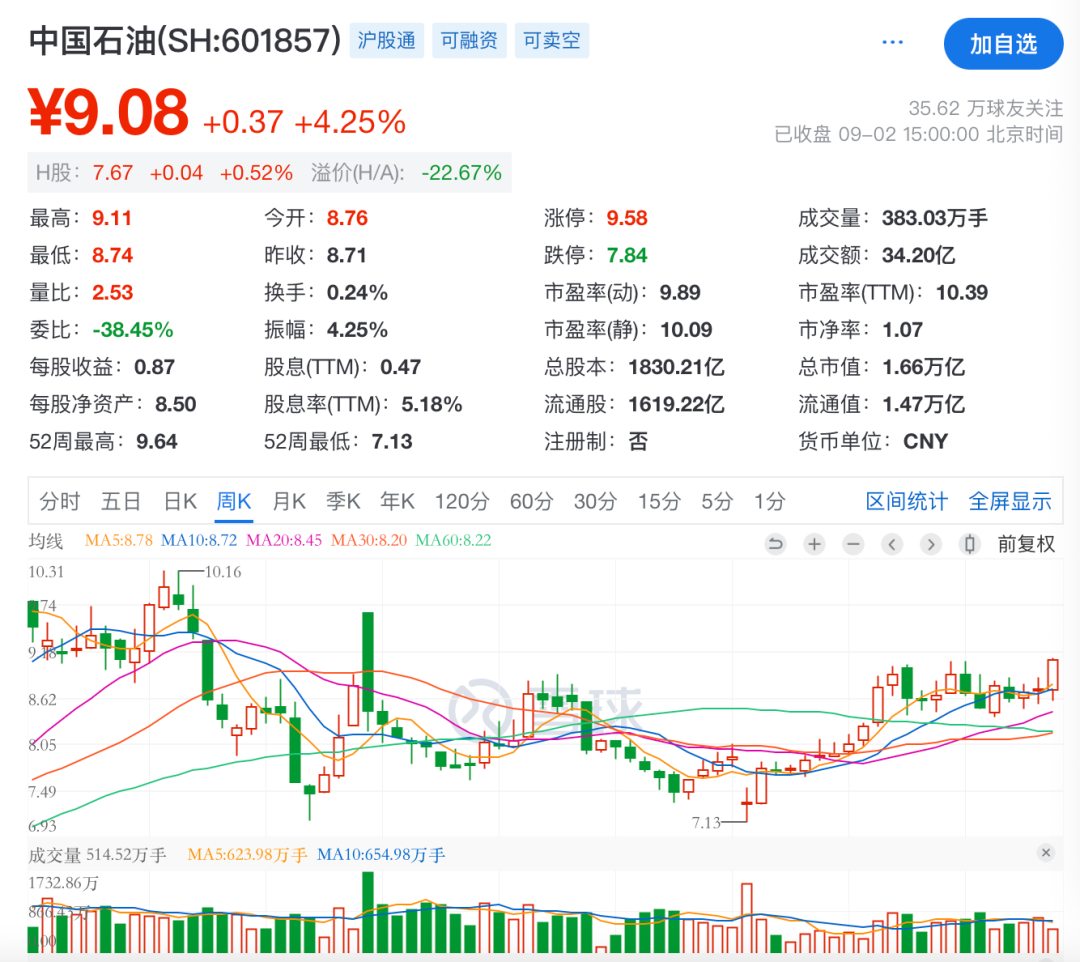Click the 总股本 value 1830.21亿
Screen dimensions: 1080x962
point(676,367)
